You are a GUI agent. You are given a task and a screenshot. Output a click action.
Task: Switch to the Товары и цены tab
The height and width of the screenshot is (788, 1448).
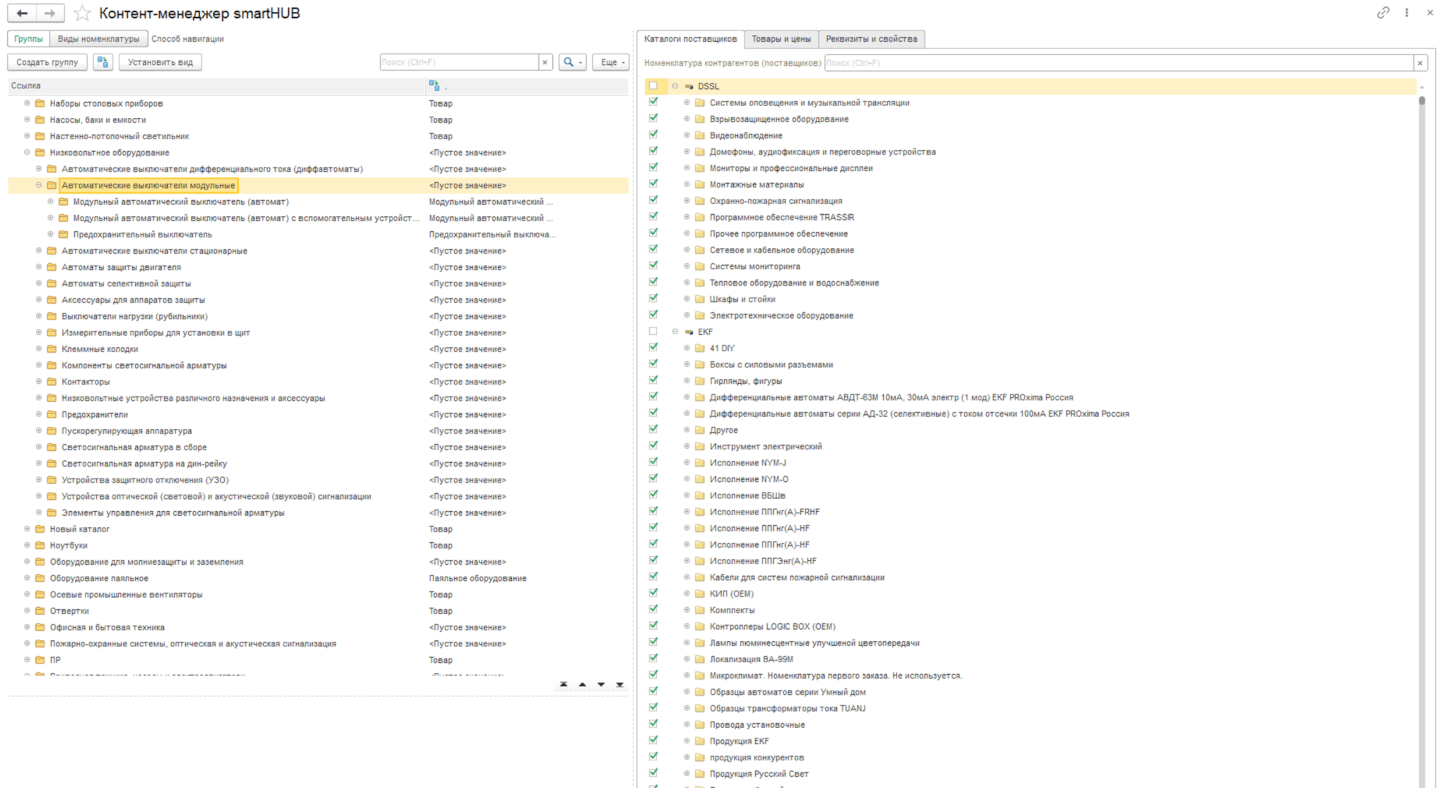point(781,39)
